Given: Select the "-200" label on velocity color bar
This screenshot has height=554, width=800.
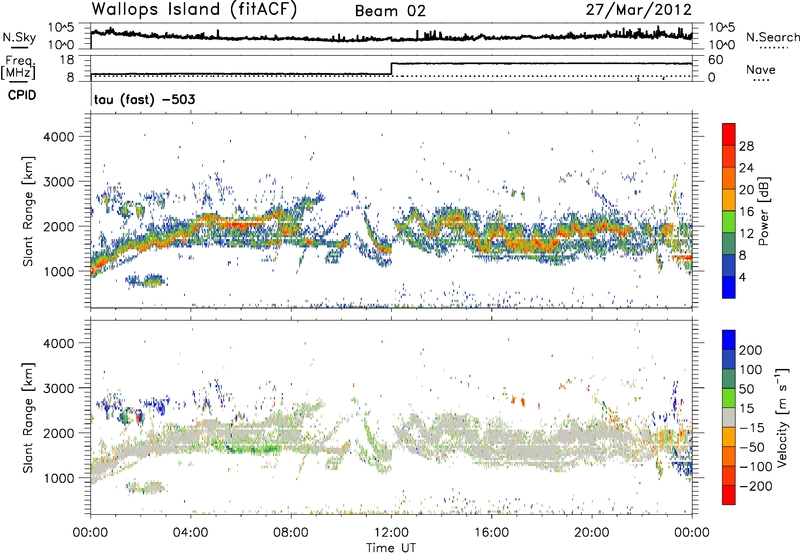Looking at the screenshot, I should (756, 486).
